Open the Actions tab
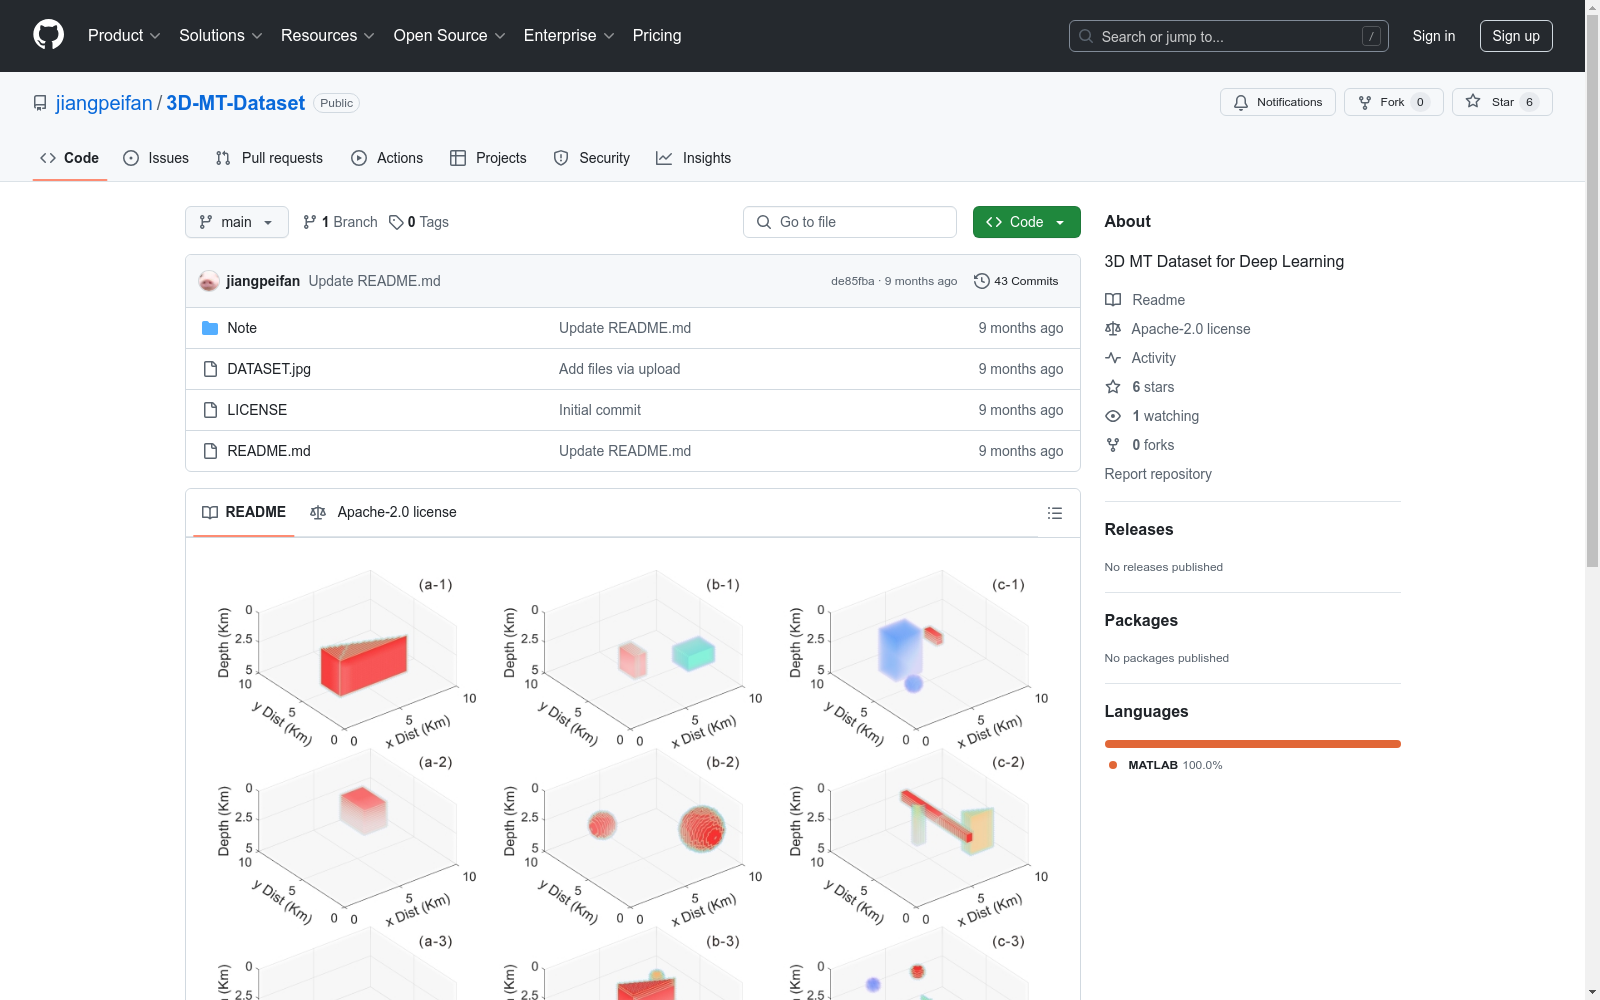 click(x=387, y=158)
